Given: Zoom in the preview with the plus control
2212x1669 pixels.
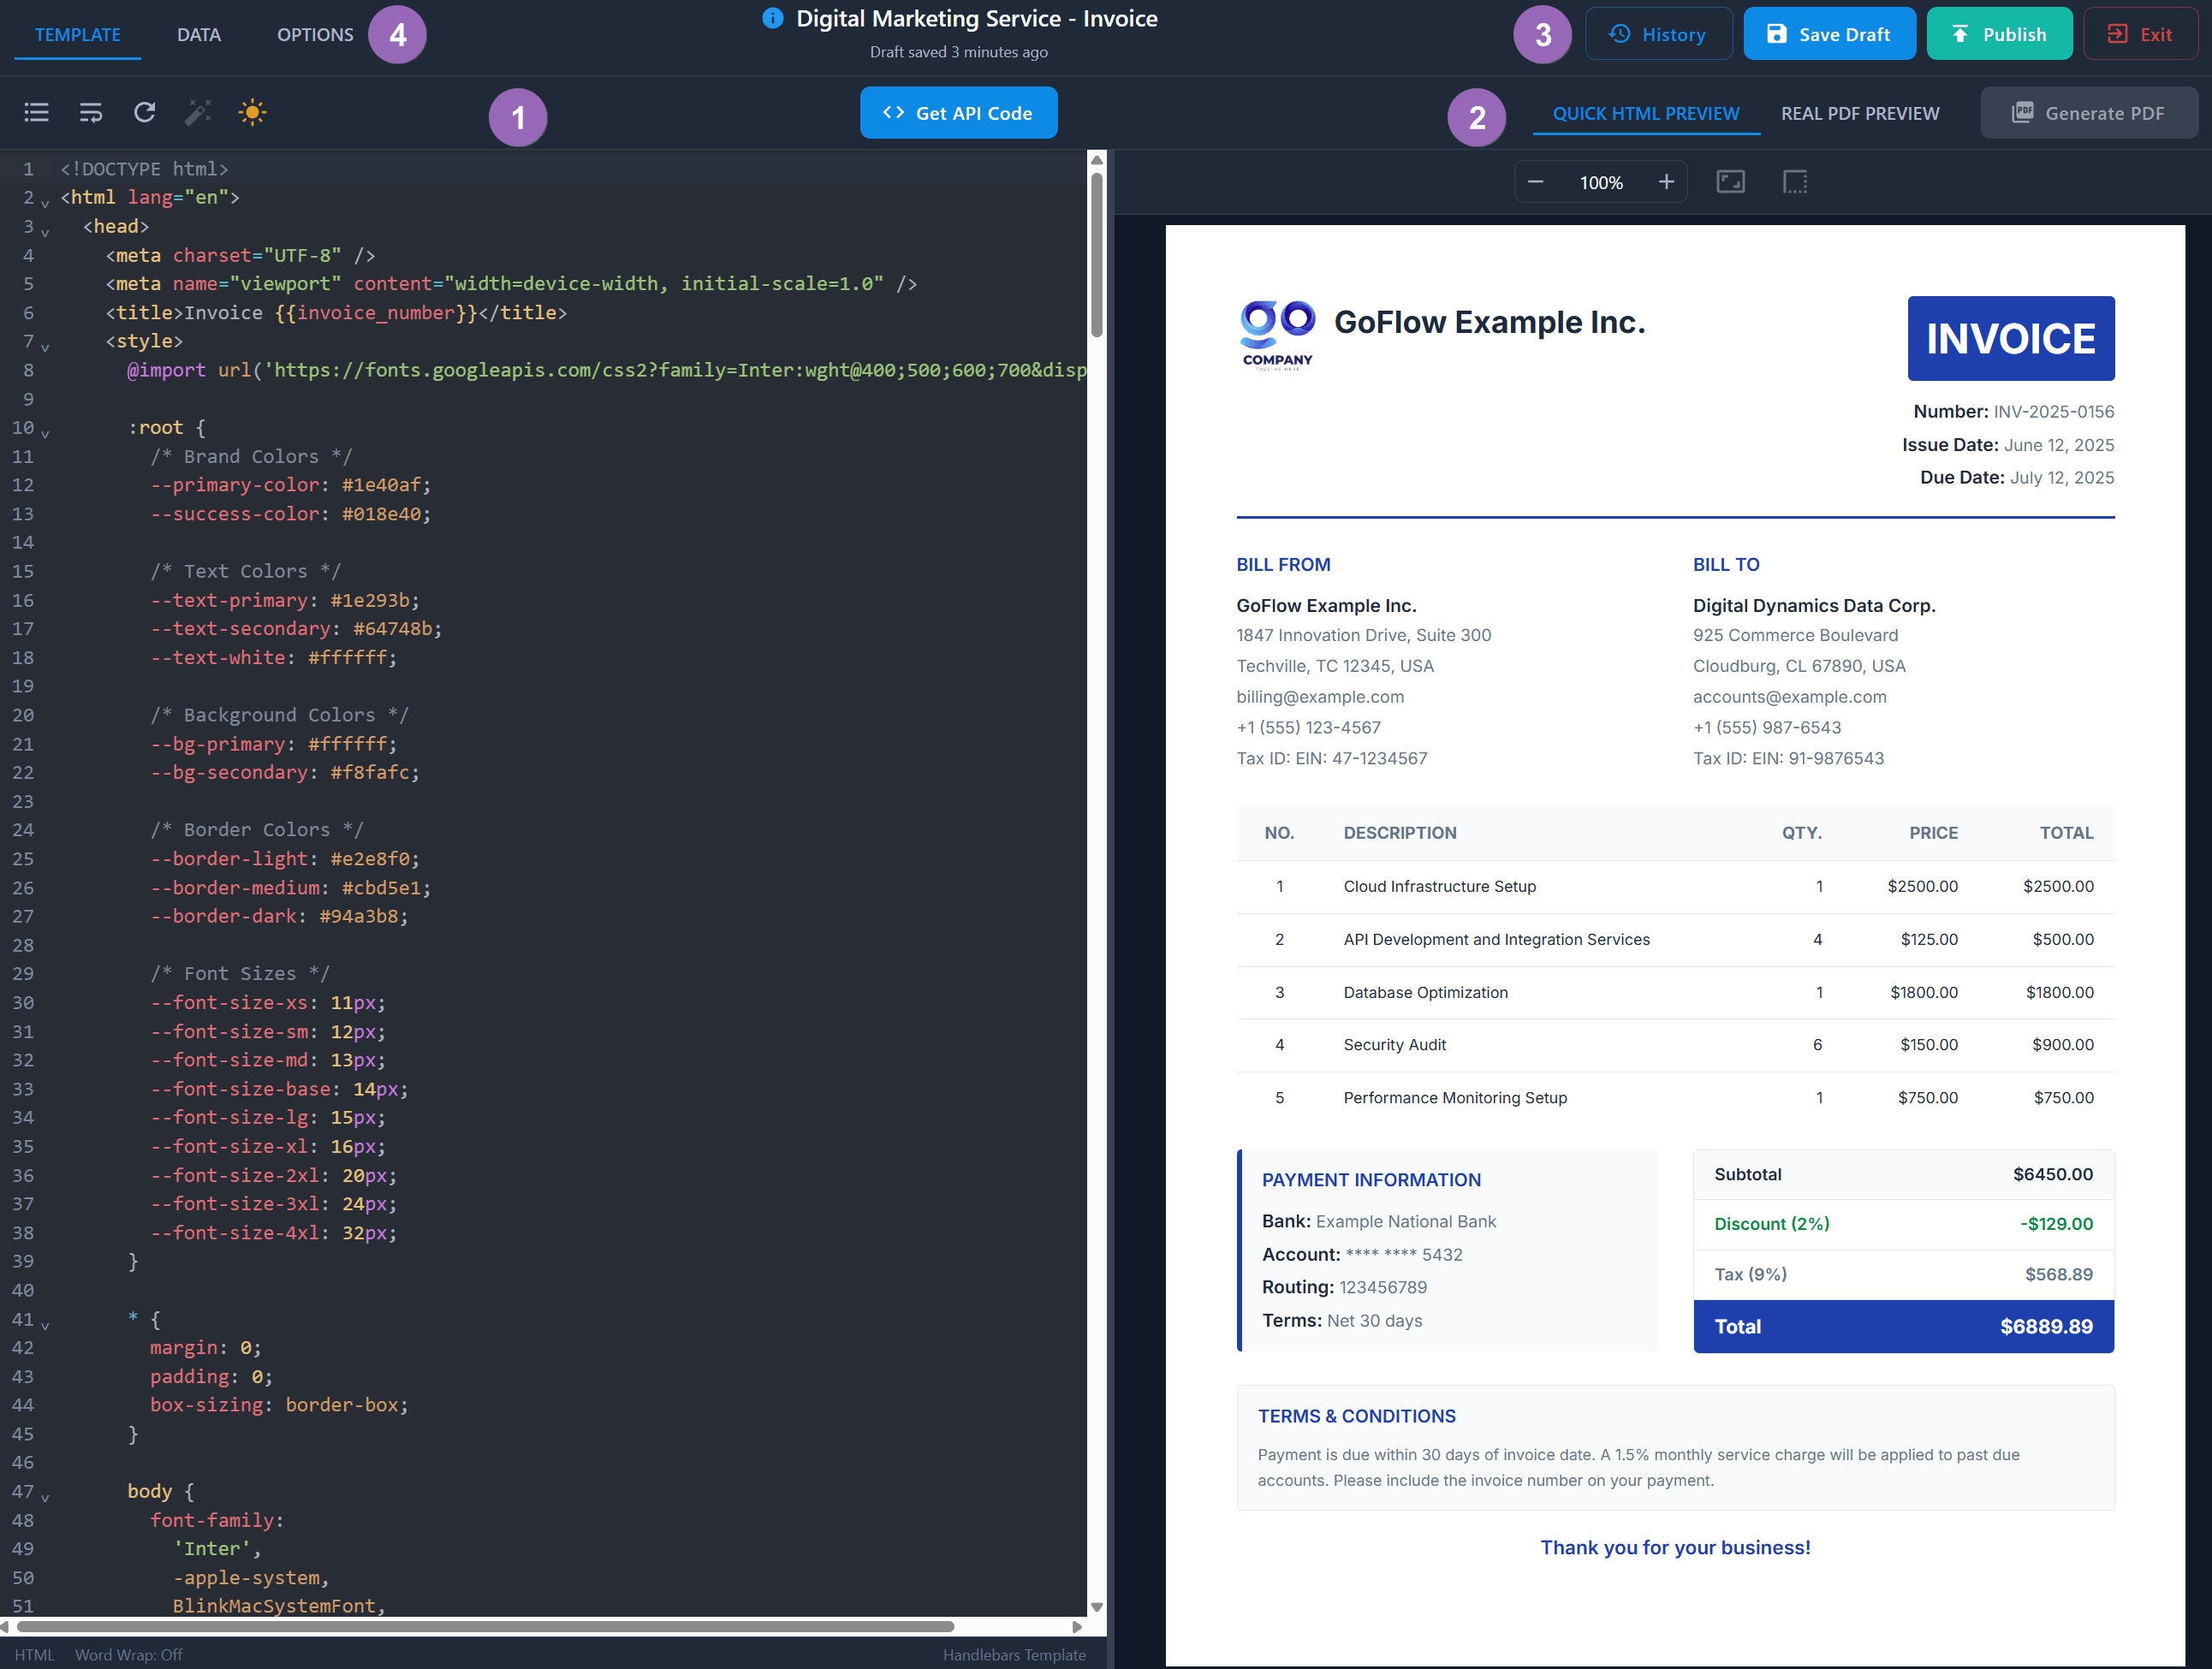Looking at the screenshot, I should click(x=1666, y=182).
